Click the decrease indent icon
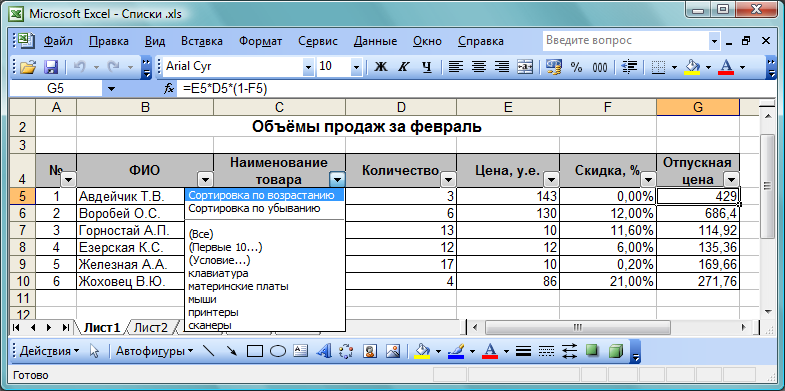 (x=629, y=67)
